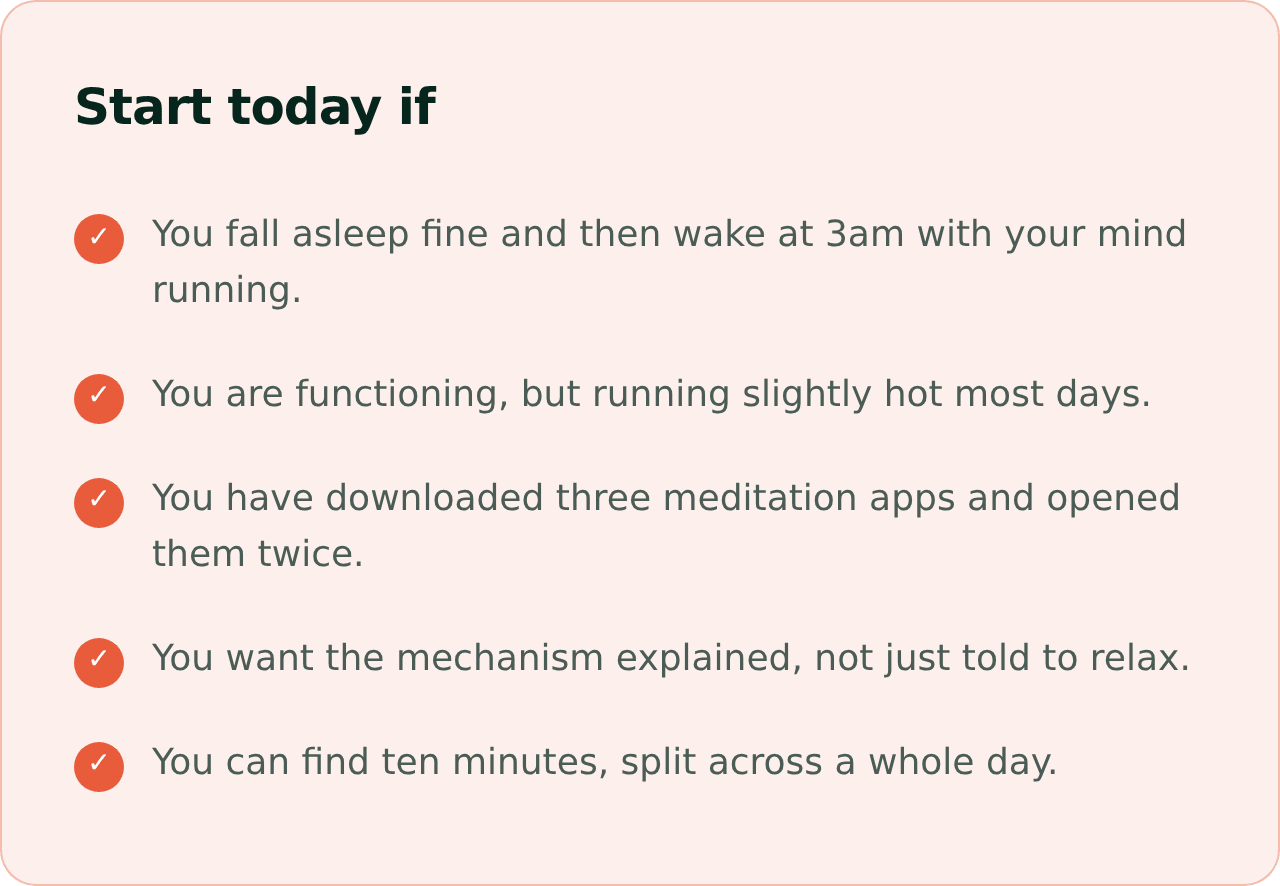Click the checkmark beside the meditation apps item
The image size is (1280, 886).
click(x=99, y=503)
